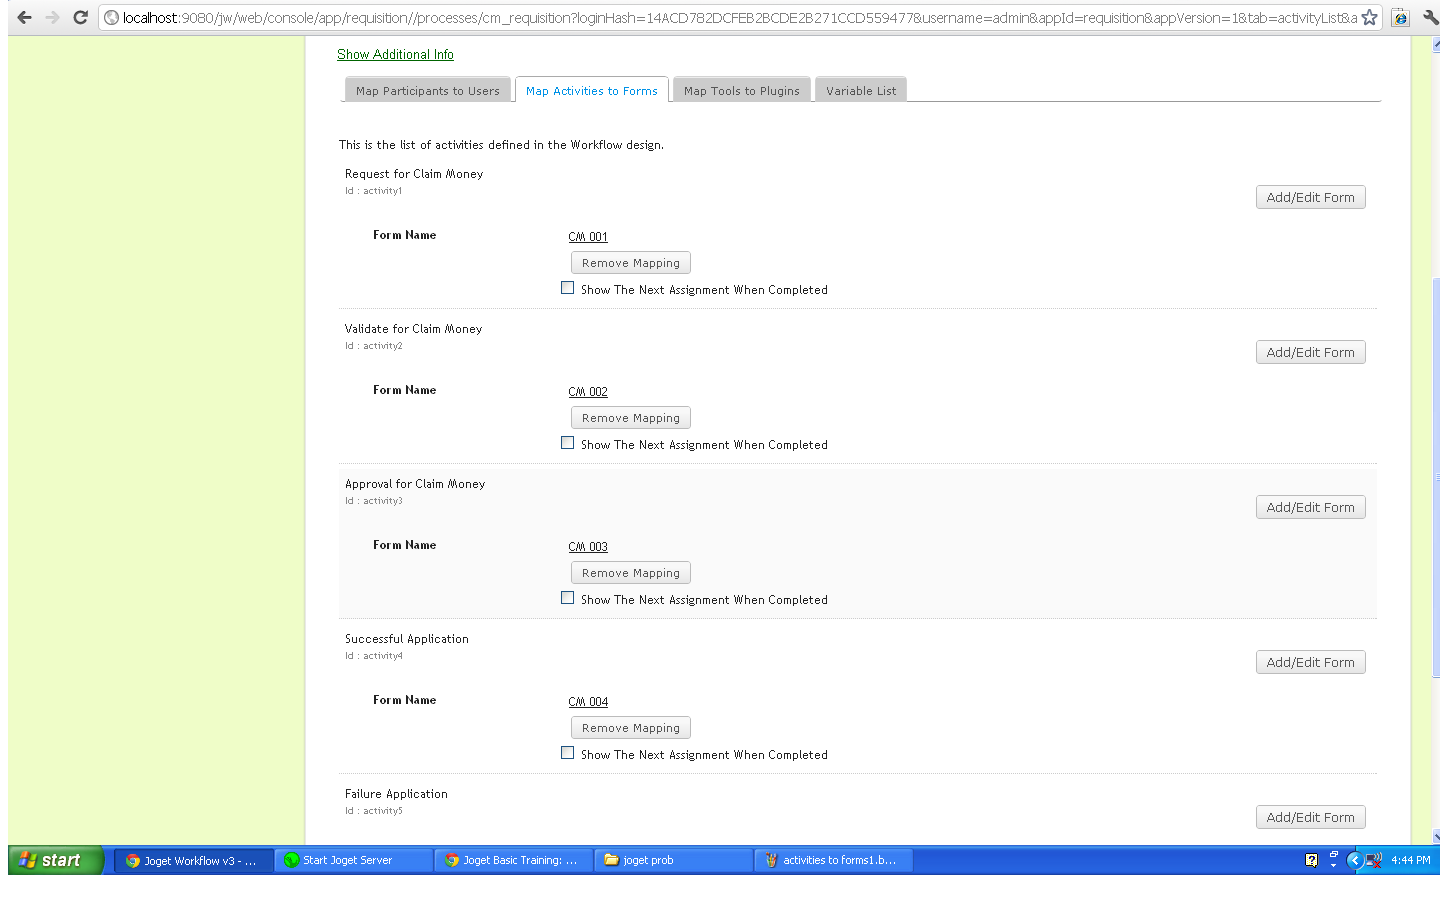This screenshot has width=1440, height=900.
Task: Open the CM 002 form link
Action: (x=588, y=392)
